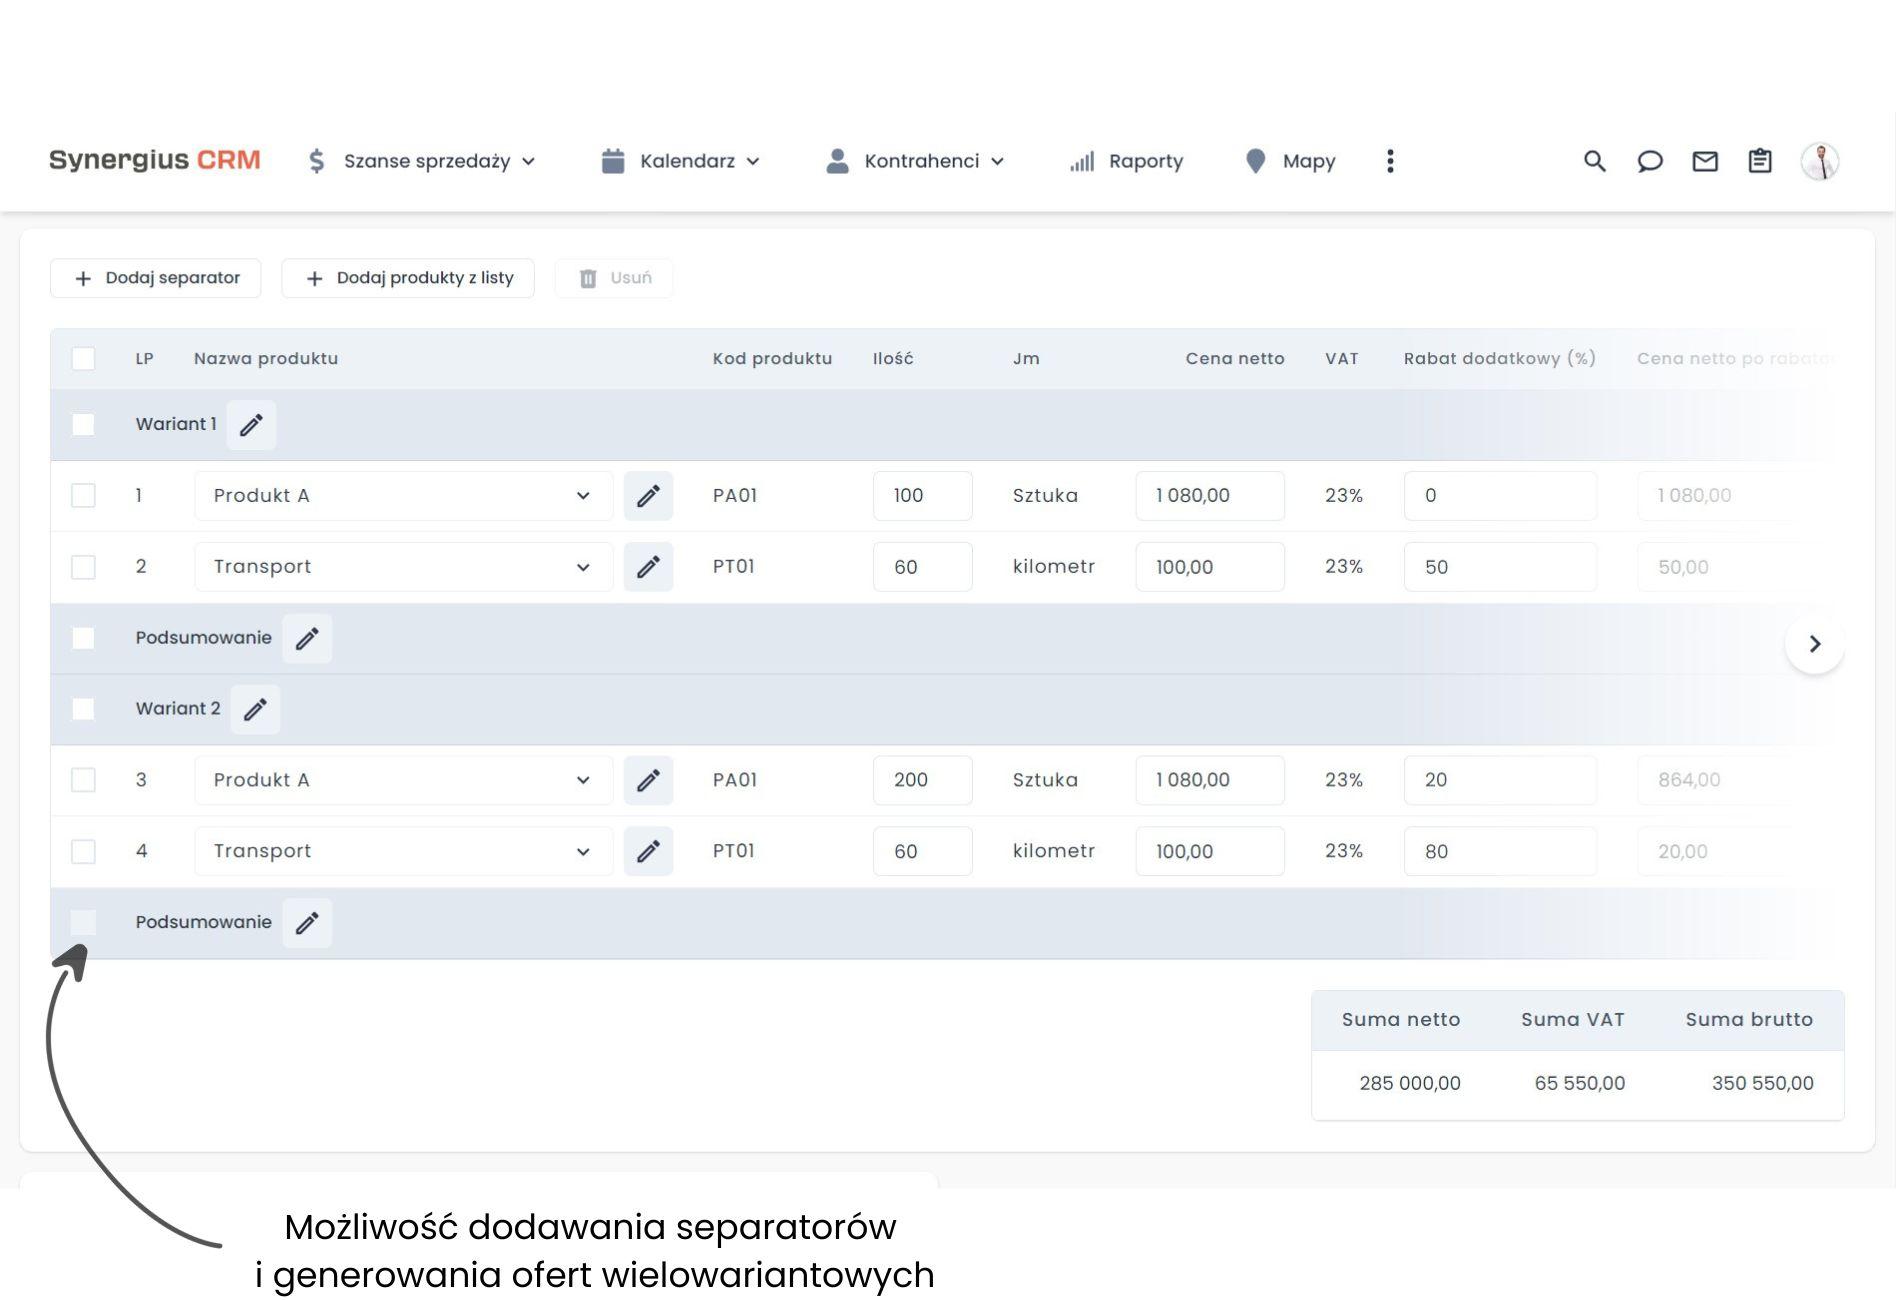This screenshot has width=1896, height=1300.
Task: Toggle the select-all checkbox in table header
Action: click(83, 359)
